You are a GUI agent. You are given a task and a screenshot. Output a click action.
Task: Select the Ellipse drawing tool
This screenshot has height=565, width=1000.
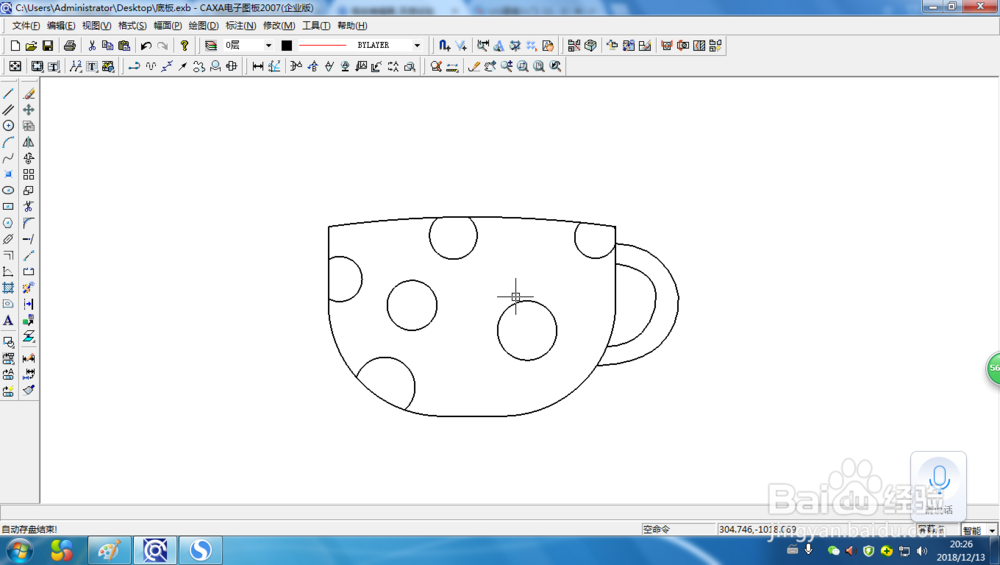click(8, 190)
